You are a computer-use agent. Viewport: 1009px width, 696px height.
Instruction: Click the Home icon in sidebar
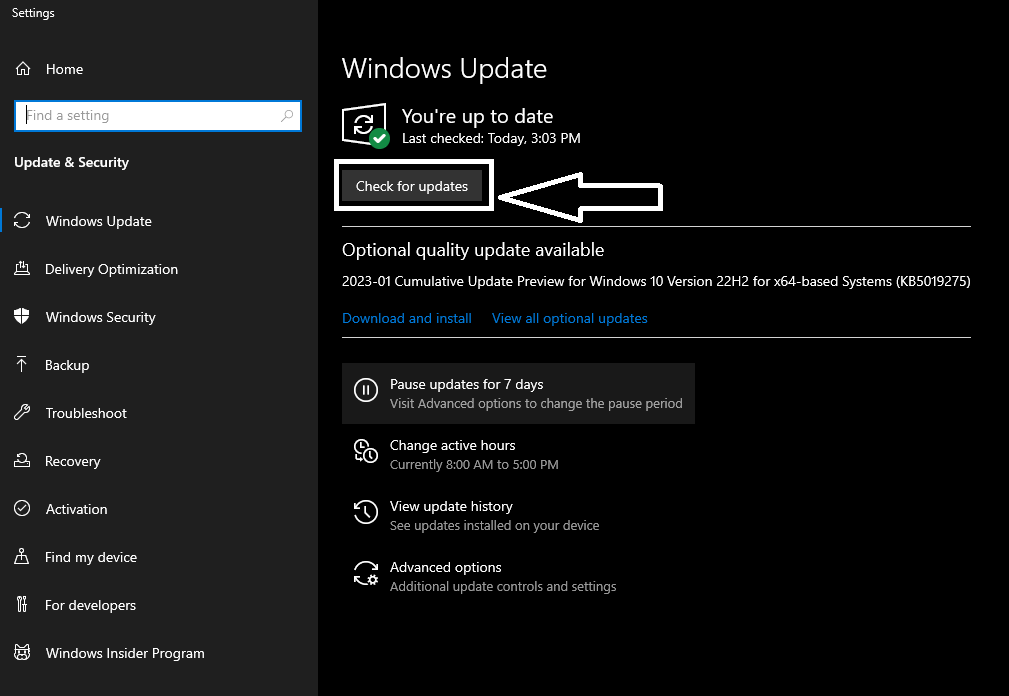22,69
